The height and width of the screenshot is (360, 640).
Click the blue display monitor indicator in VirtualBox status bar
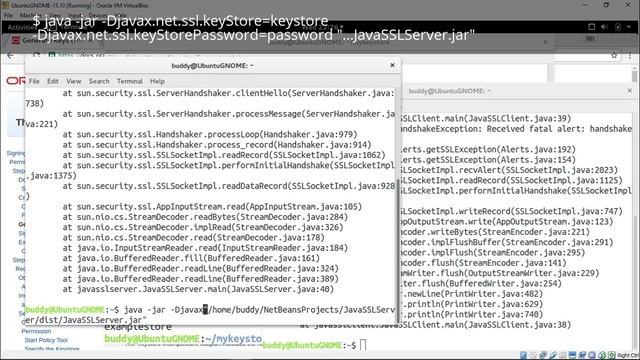click(x=573, y=355)
